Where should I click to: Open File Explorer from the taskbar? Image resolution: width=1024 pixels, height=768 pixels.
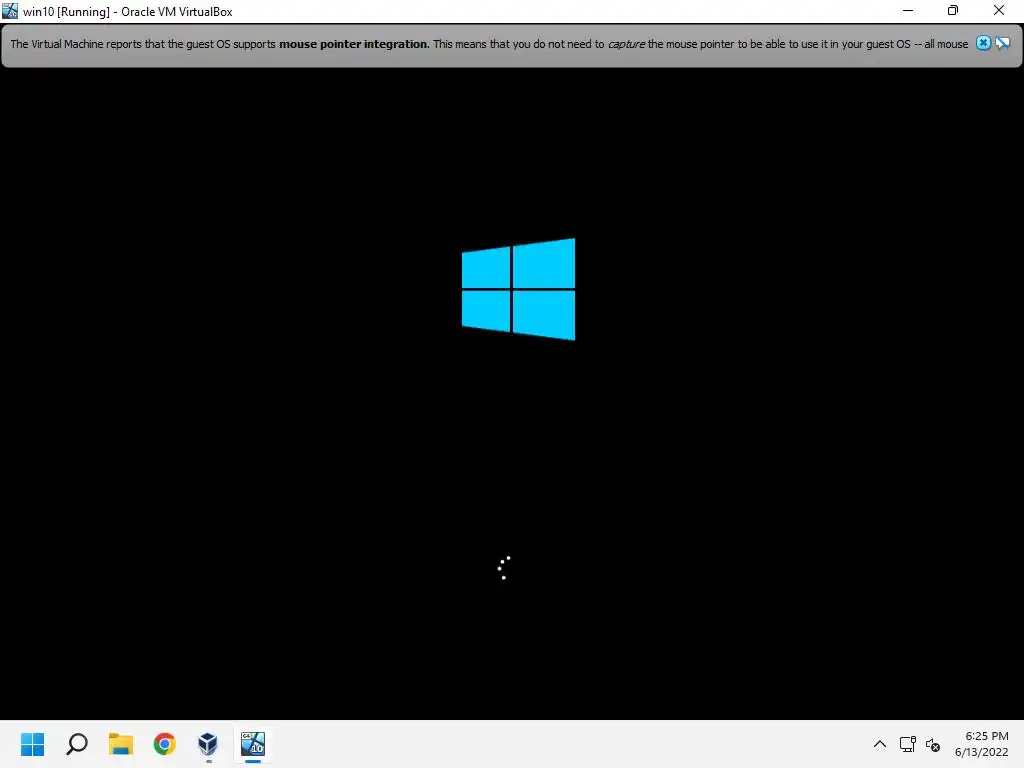(121, 744)
